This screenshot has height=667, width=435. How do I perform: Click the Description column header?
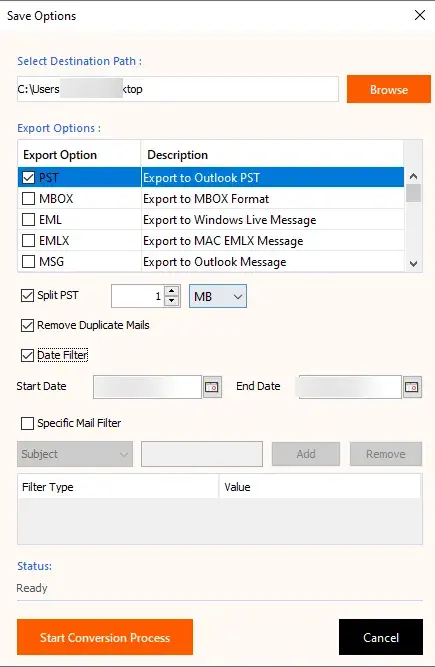272,154
